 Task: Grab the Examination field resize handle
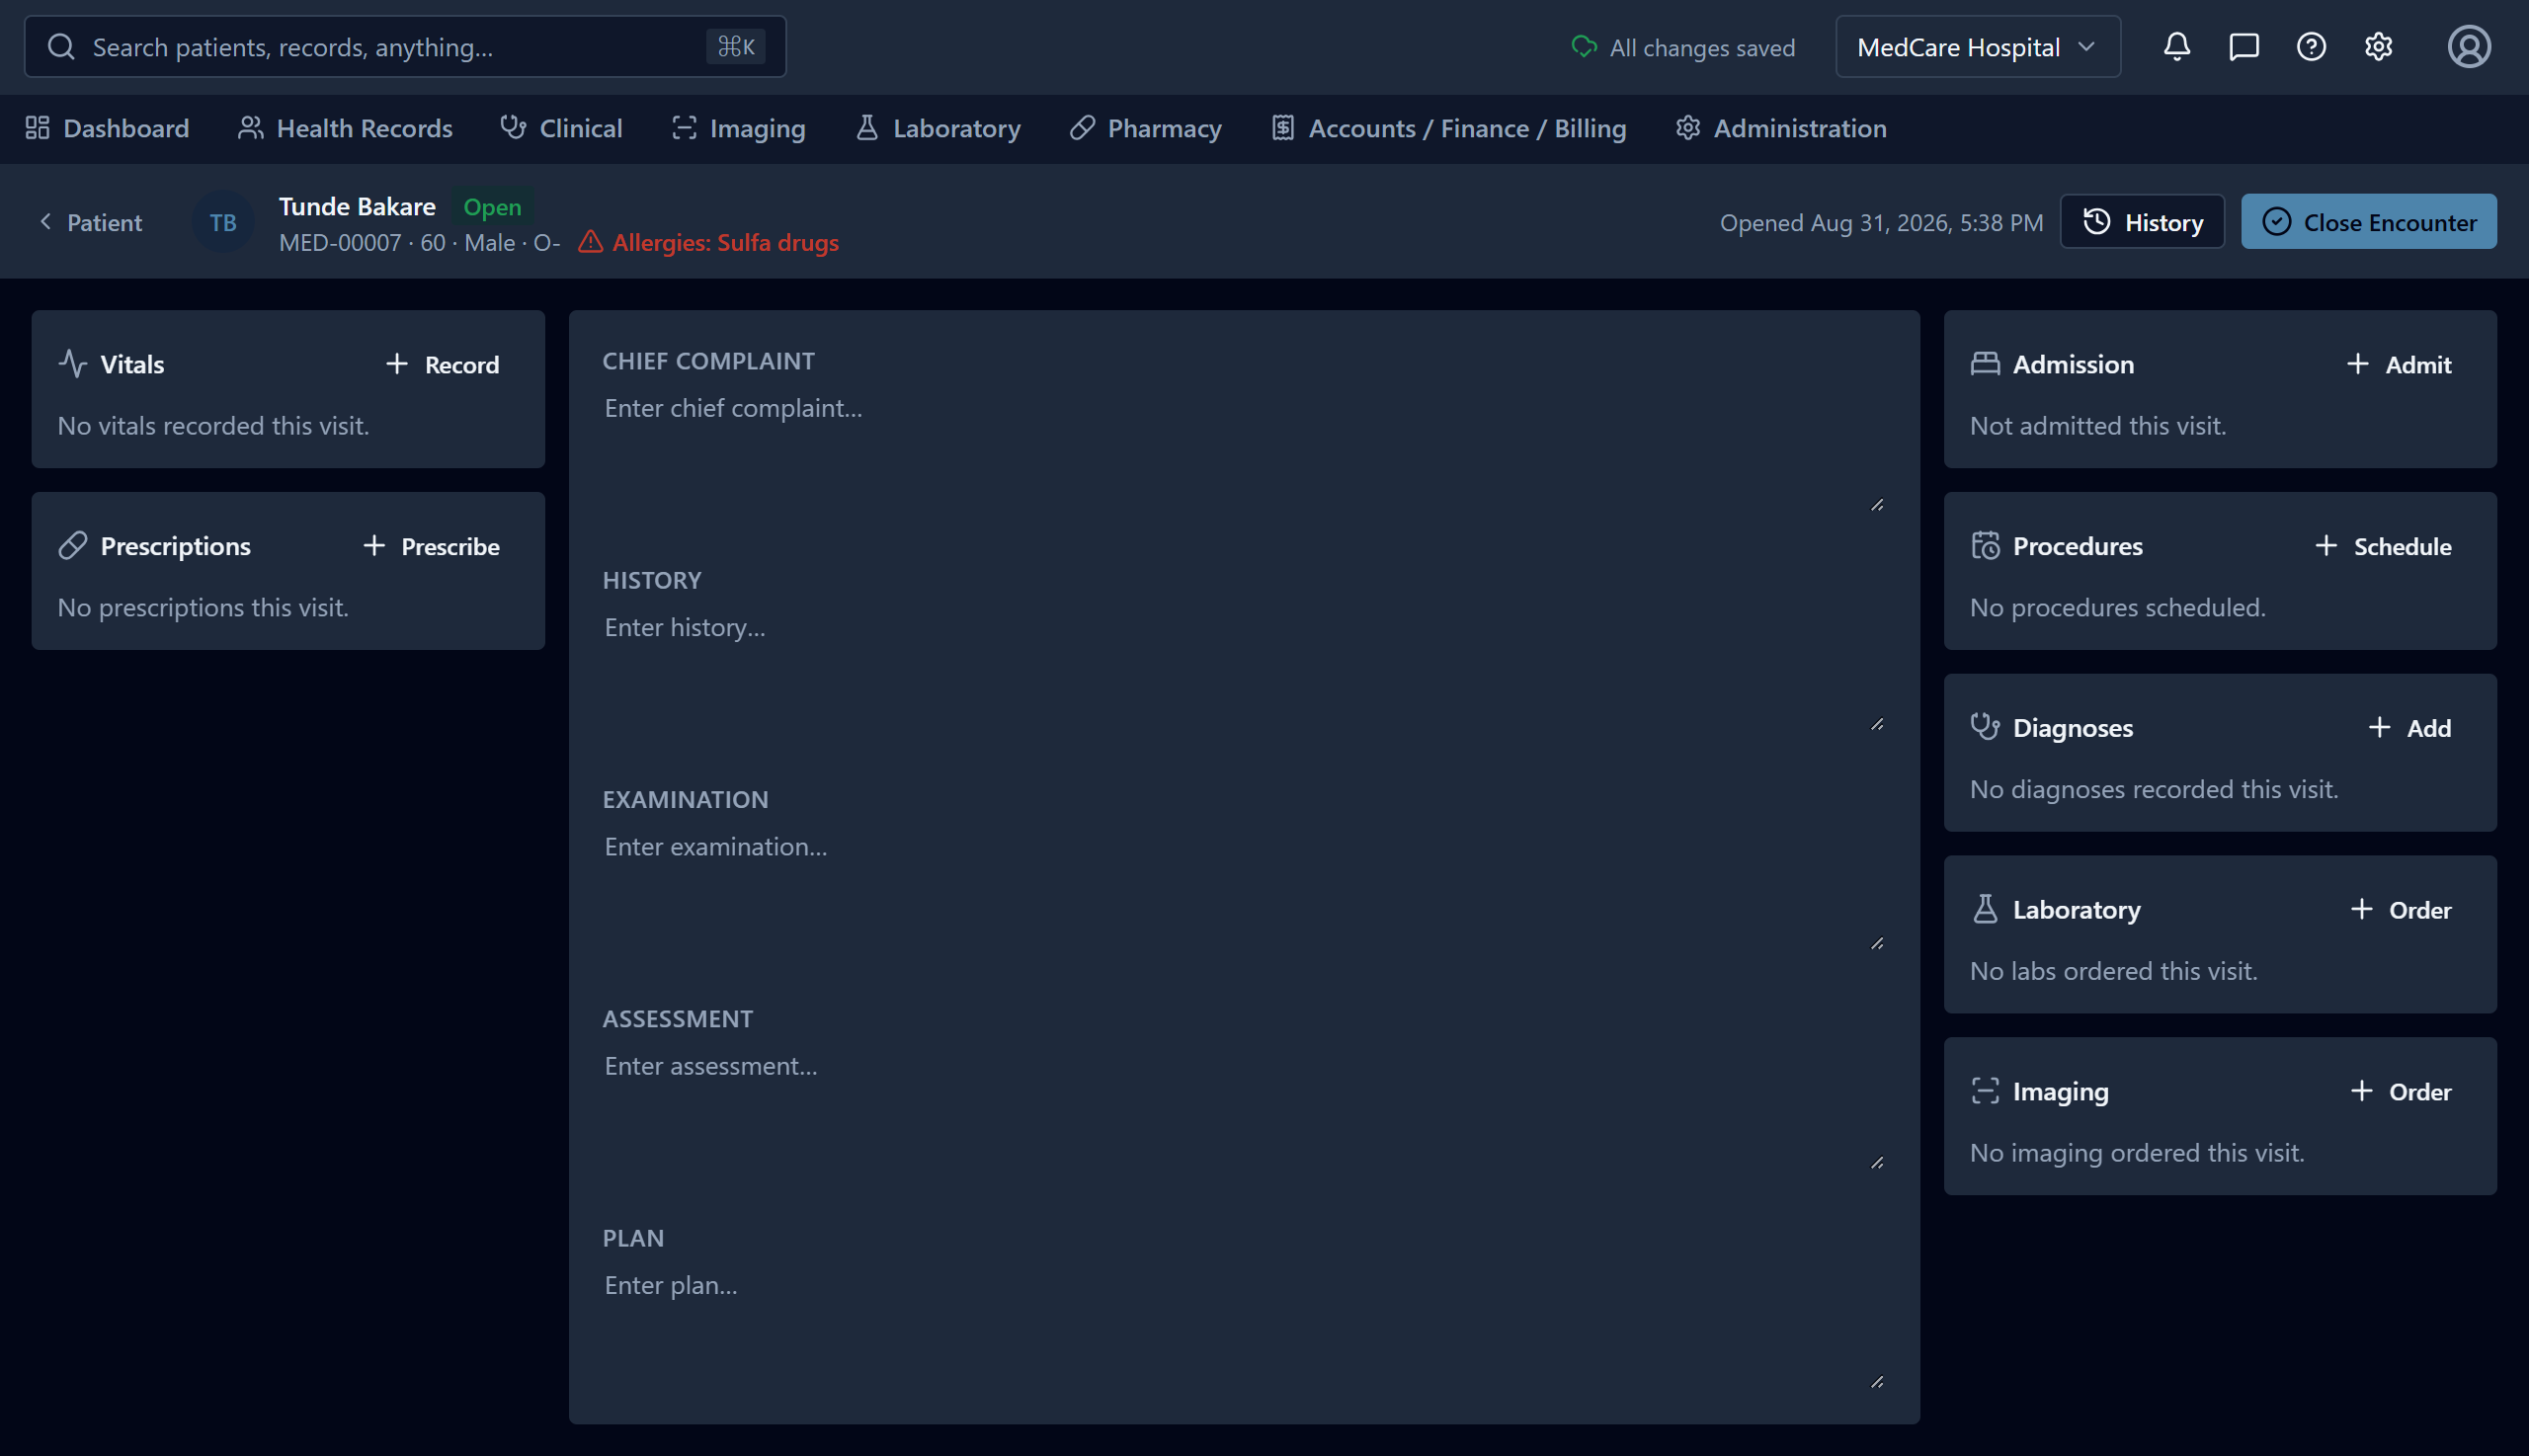coord(1877,943)
